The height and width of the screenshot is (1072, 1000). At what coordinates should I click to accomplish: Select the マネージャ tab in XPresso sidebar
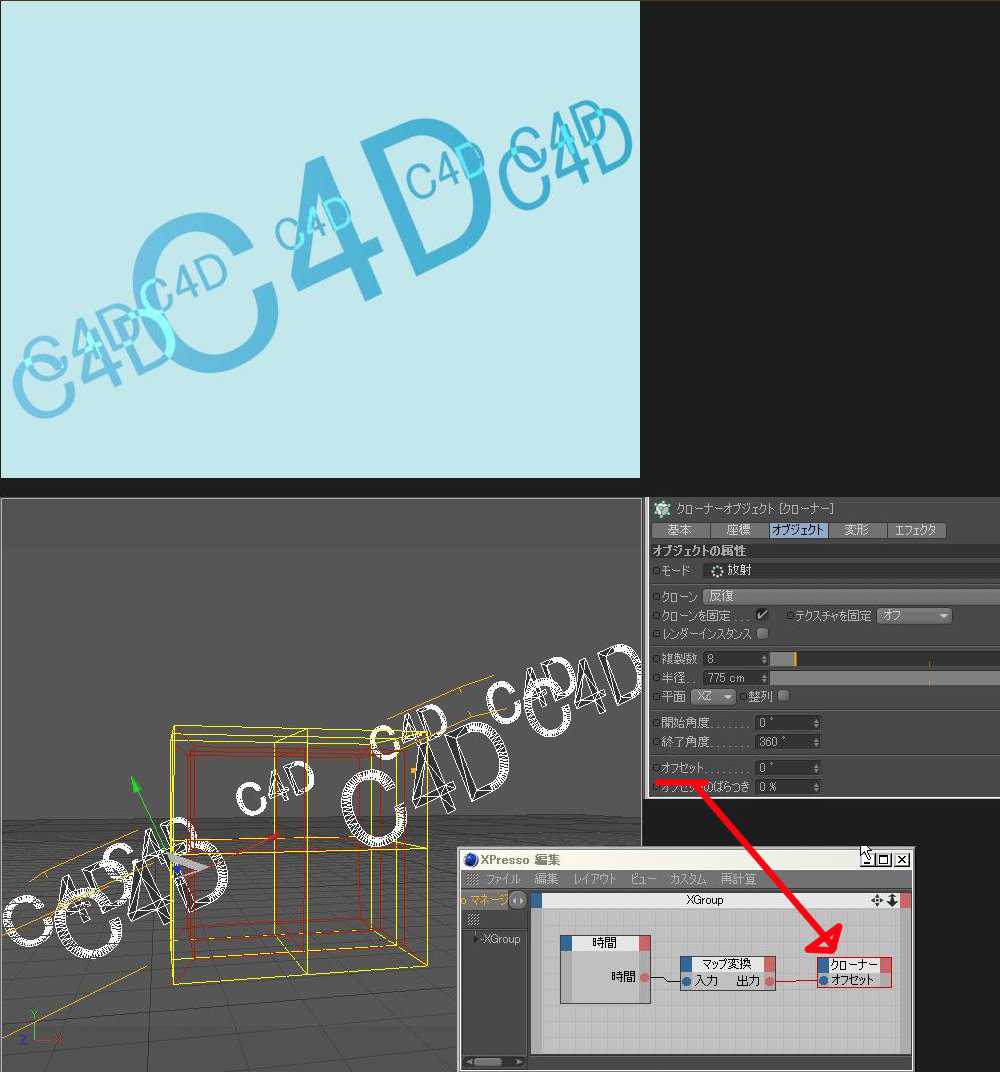pyautogui.click(x=485, y=900)
